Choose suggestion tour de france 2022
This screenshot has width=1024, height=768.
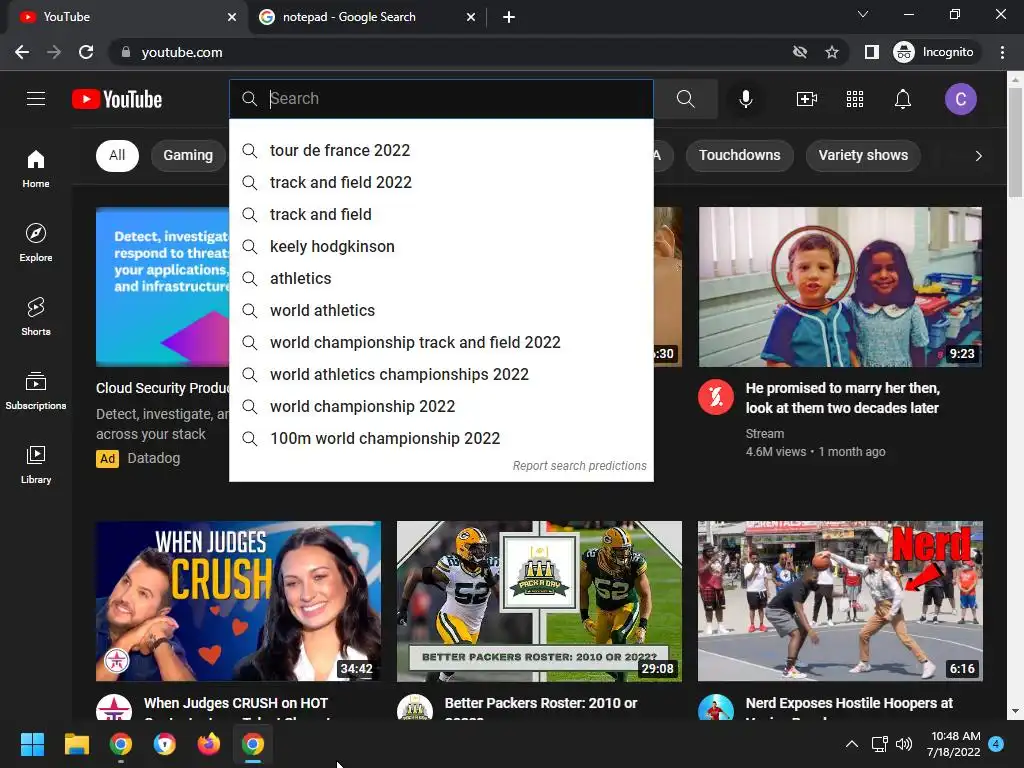(441, 150)
